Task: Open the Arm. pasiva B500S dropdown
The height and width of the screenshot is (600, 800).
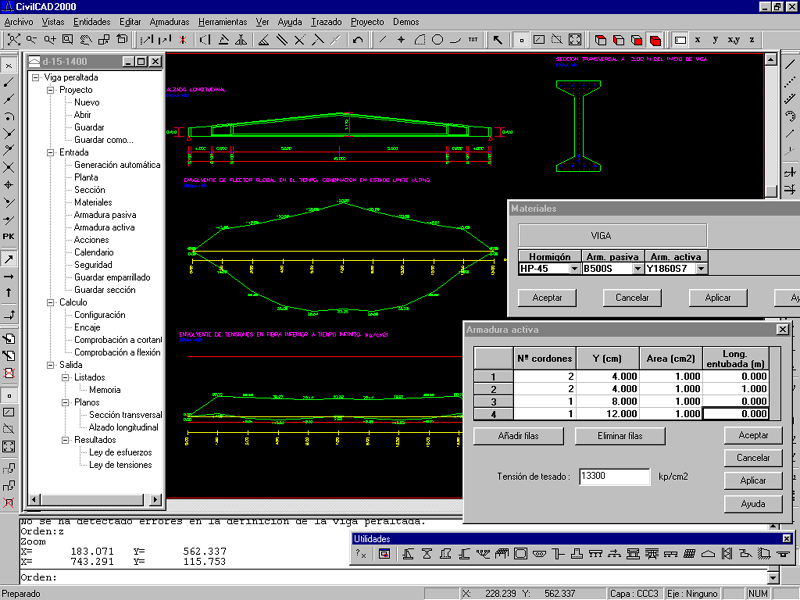Action: point(637,268)
